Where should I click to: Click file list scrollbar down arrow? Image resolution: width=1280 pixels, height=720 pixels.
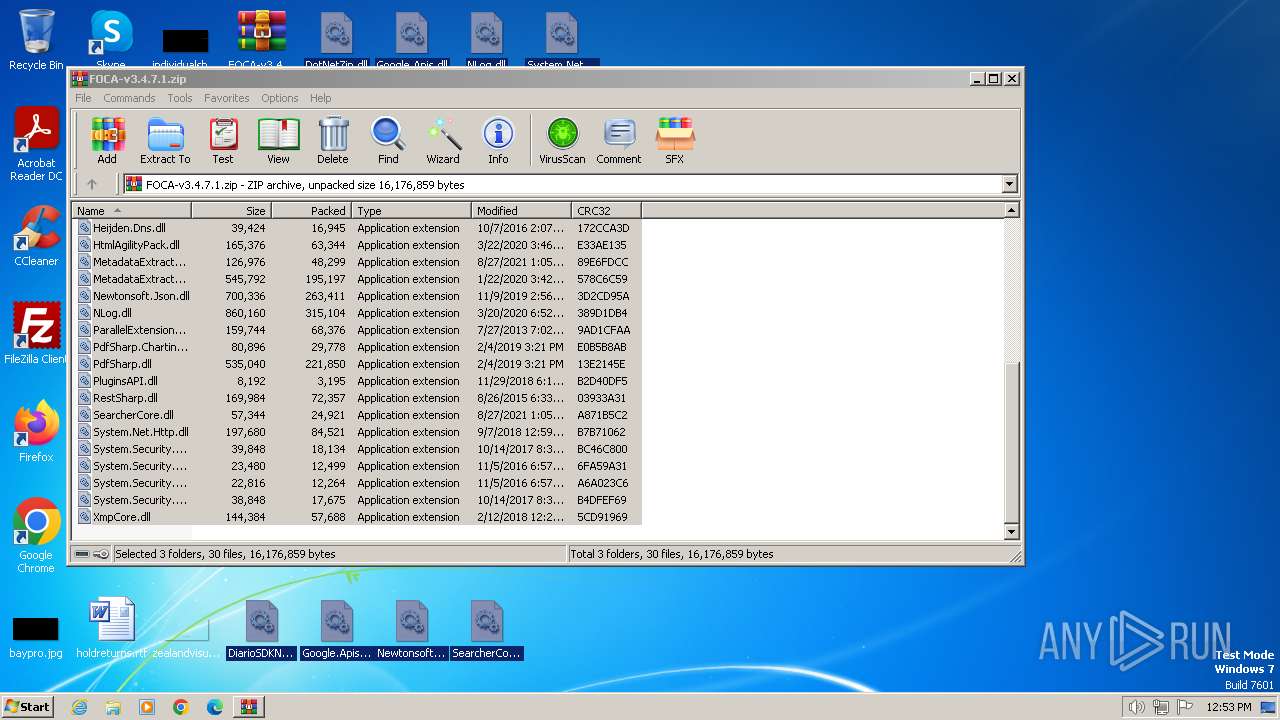coord(1011,532)
